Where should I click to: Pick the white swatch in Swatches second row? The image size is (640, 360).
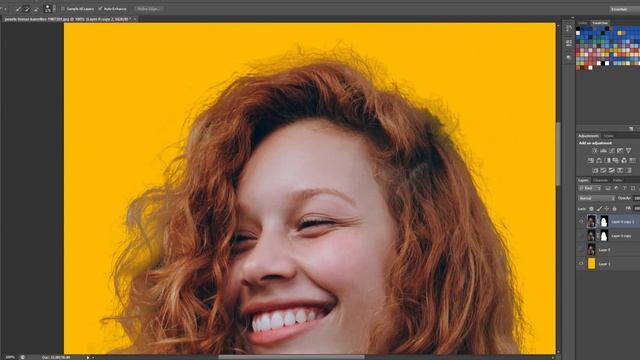point(578,33)
